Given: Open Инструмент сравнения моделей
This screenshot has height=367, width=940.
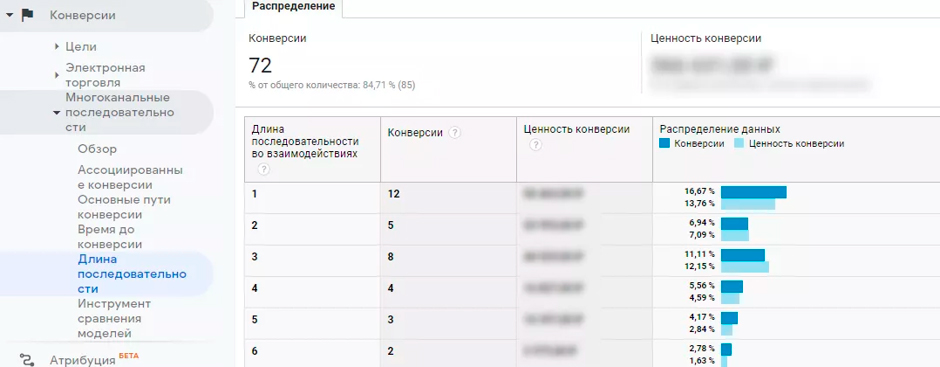Looking at the screenshot, I should [114, 319].
